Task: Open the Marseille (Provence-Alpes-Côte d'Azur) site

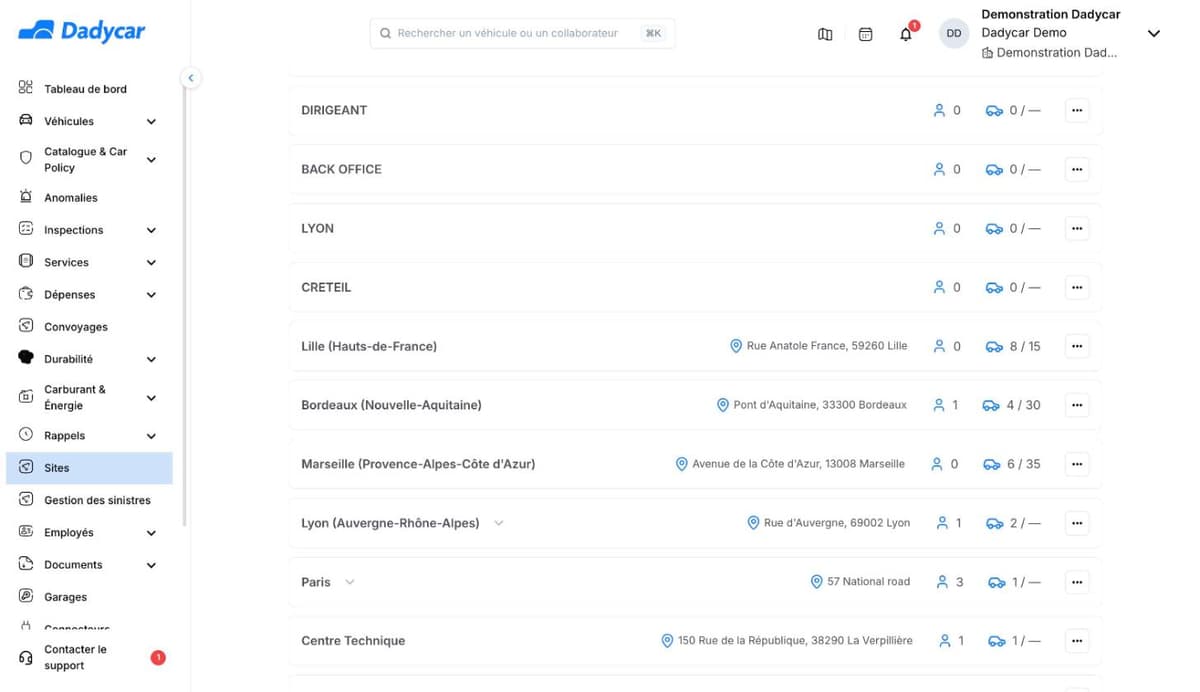Action: [x=418, y=464]
